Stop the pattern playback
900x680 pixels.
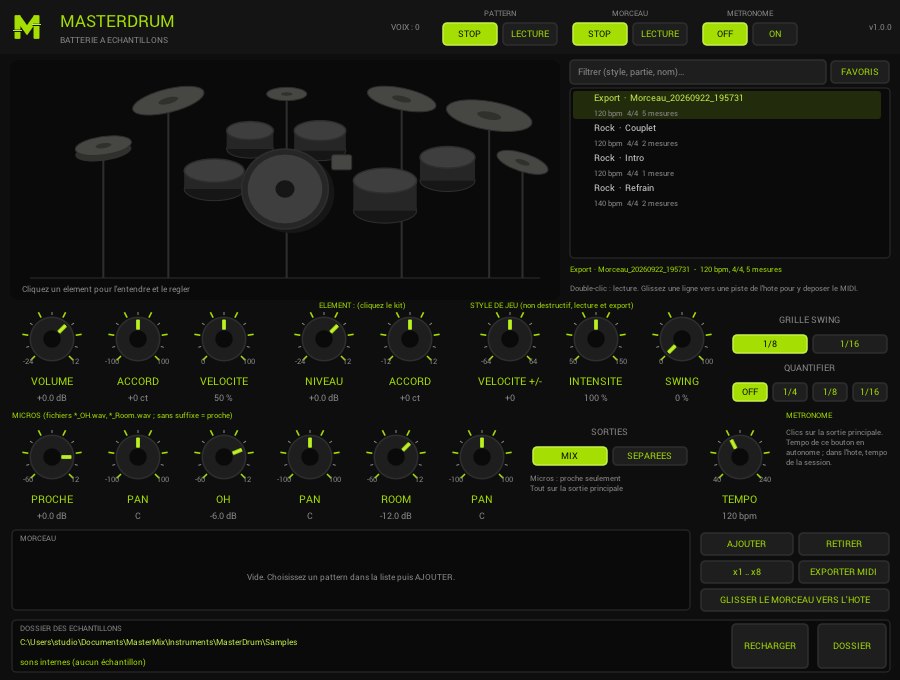pos(470,34)
